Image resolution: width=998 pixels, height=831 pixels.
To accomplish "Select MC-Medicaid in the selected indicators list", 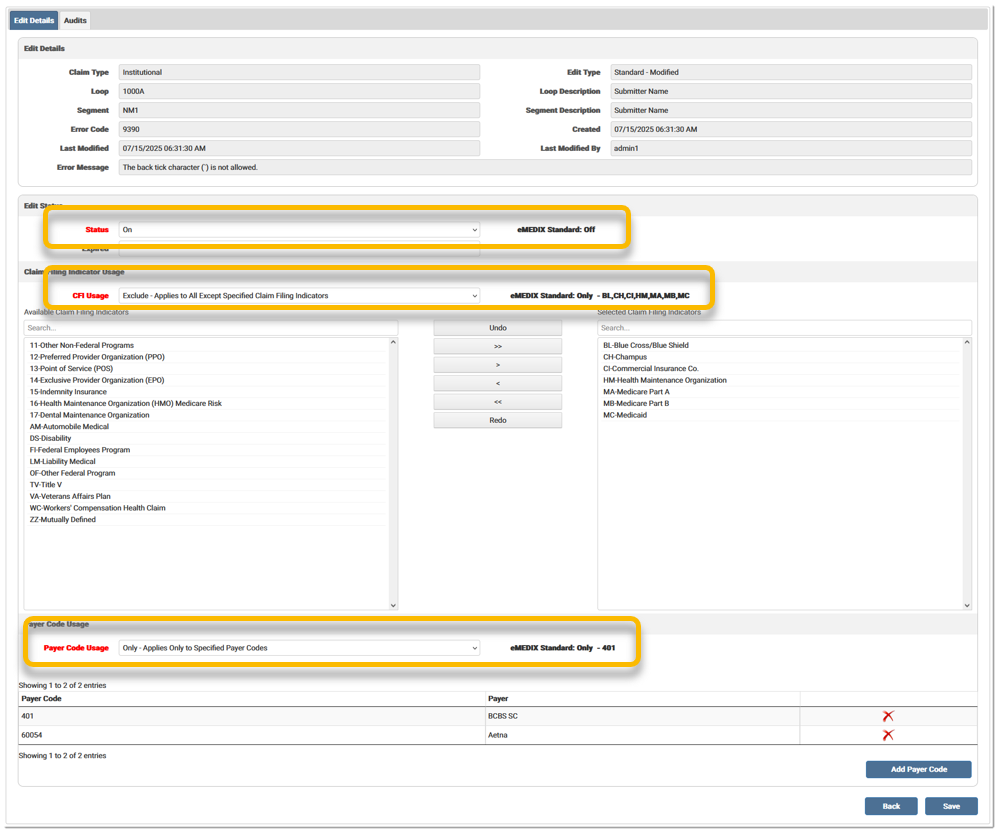I will click(x=625, y=415).
